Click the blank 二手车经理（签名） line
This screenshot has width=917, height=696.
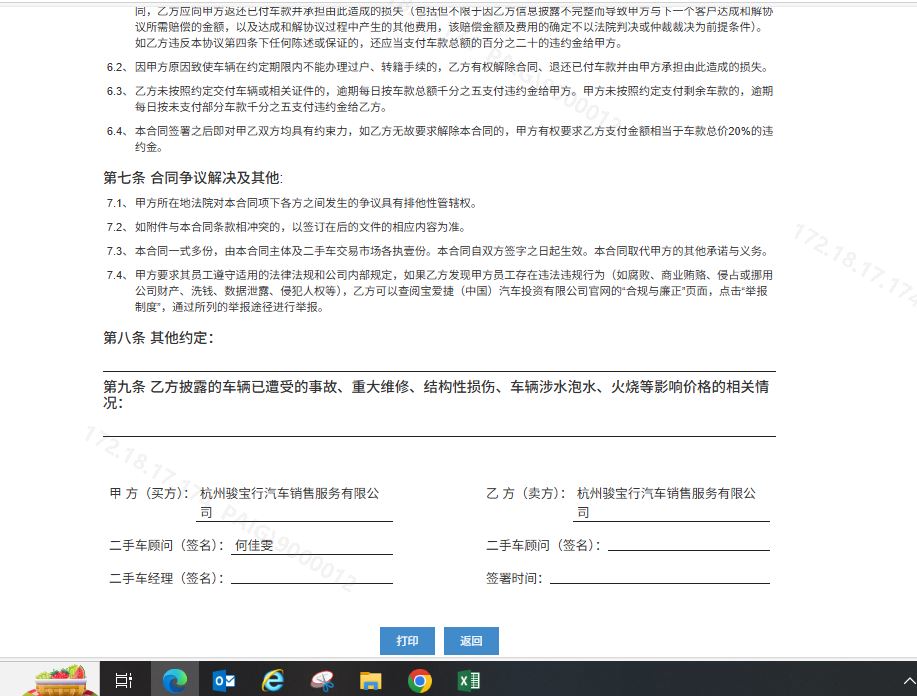click(312, 578)
